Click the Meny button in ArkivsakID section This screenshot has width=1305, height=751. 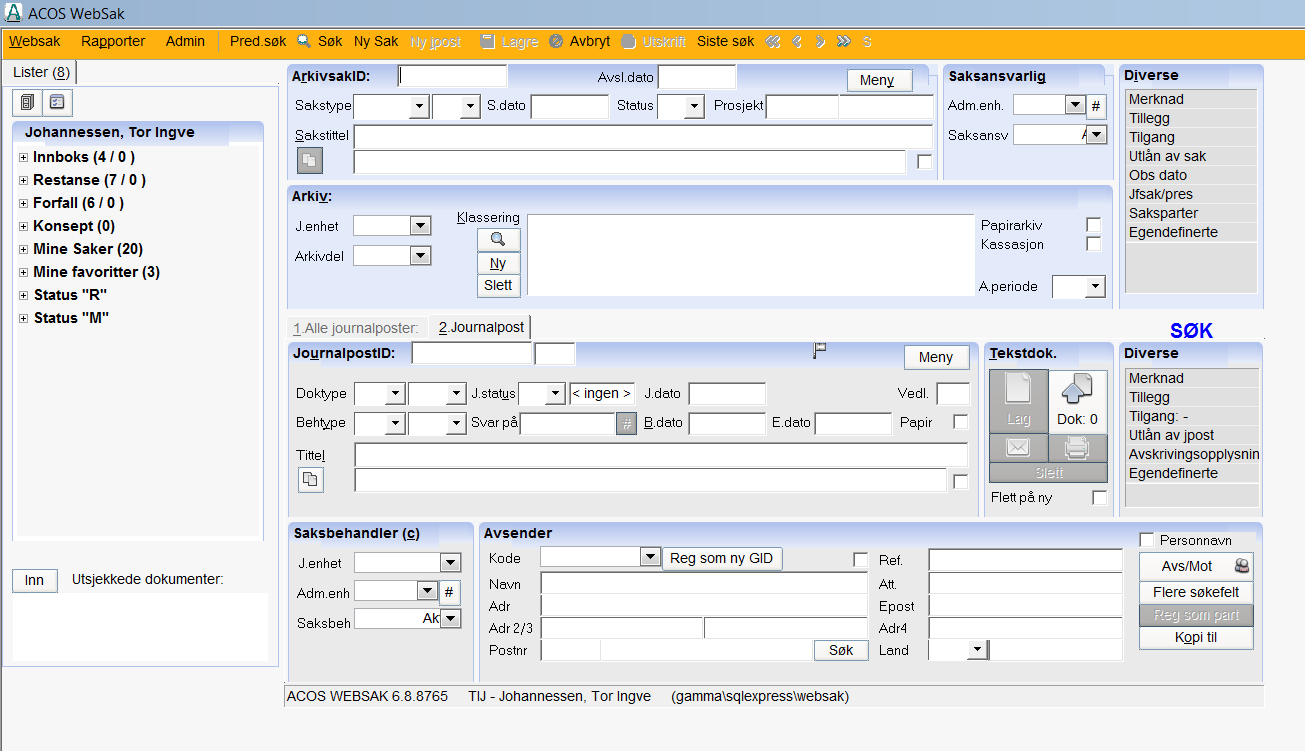877,80
